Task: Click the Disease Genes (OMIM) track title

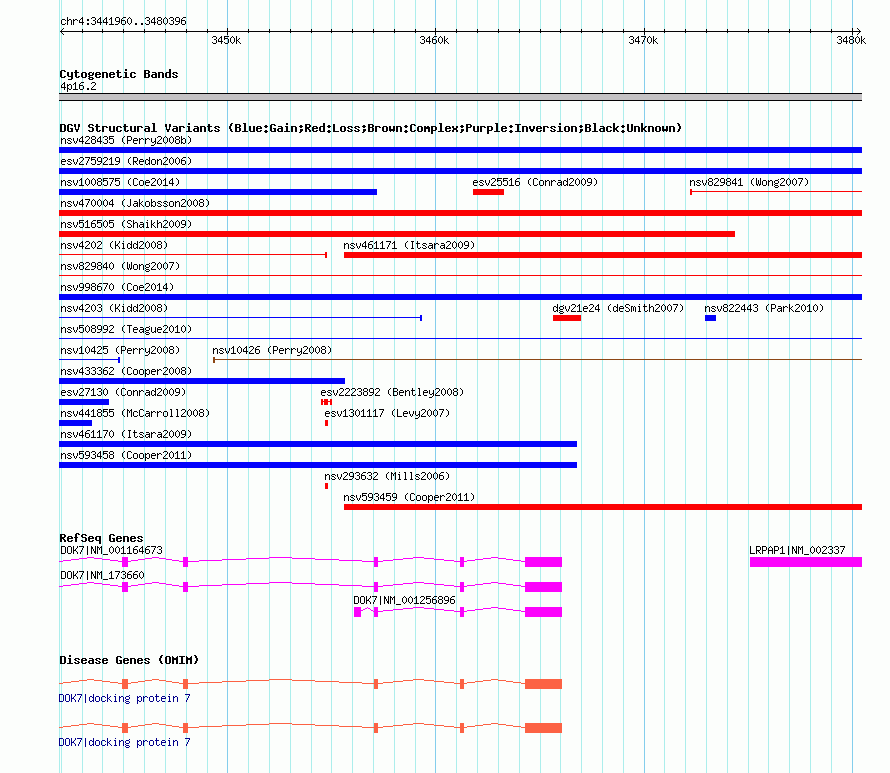Action: (129, 659)
